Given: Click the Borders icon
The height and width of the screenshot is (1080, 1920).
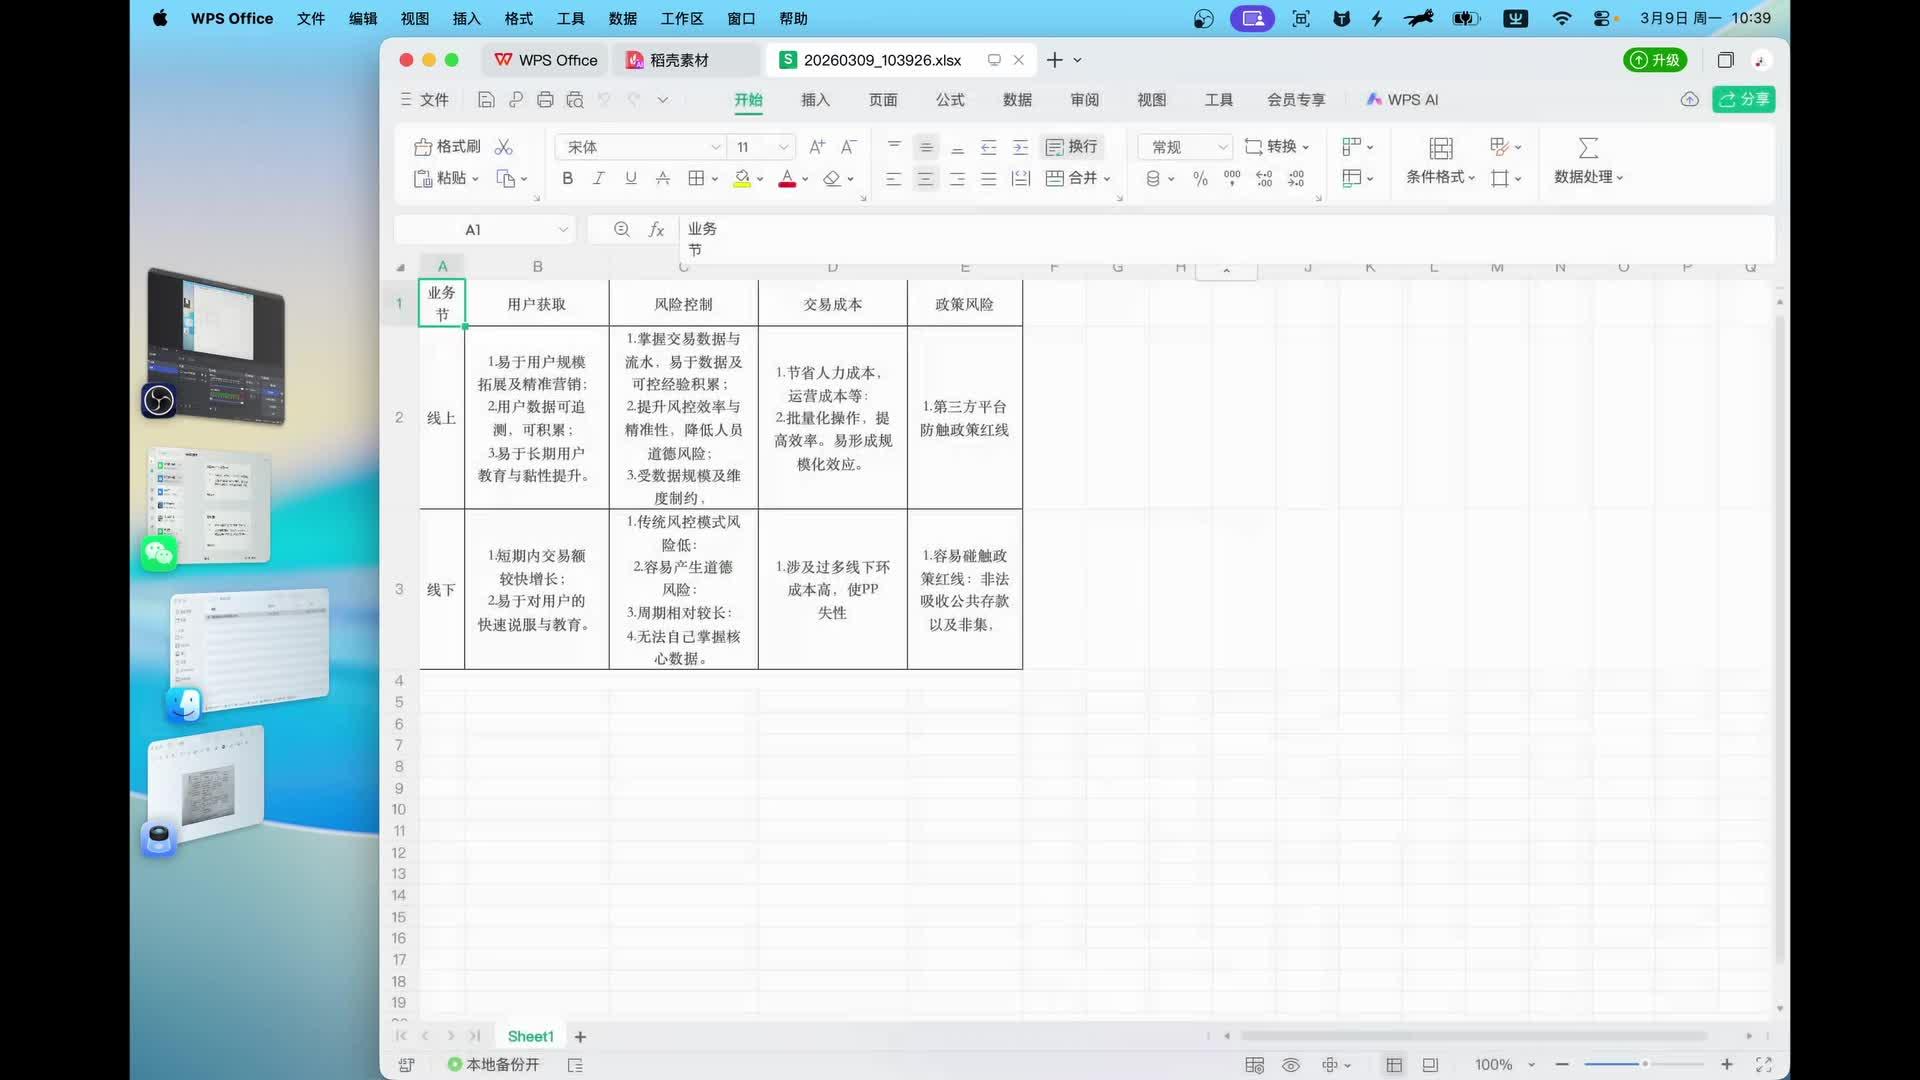Looking at the screenshot, I should click(x=696, y=178).
